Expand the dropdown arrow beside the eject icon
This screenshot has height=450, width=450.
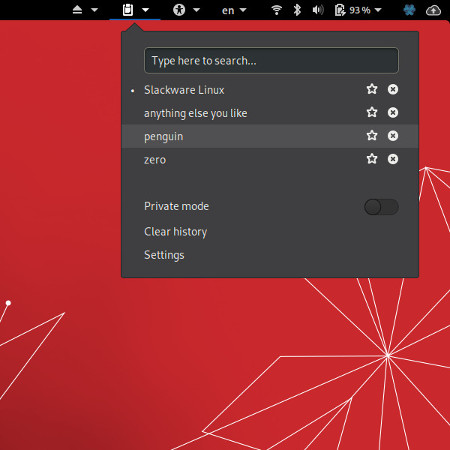95,10
